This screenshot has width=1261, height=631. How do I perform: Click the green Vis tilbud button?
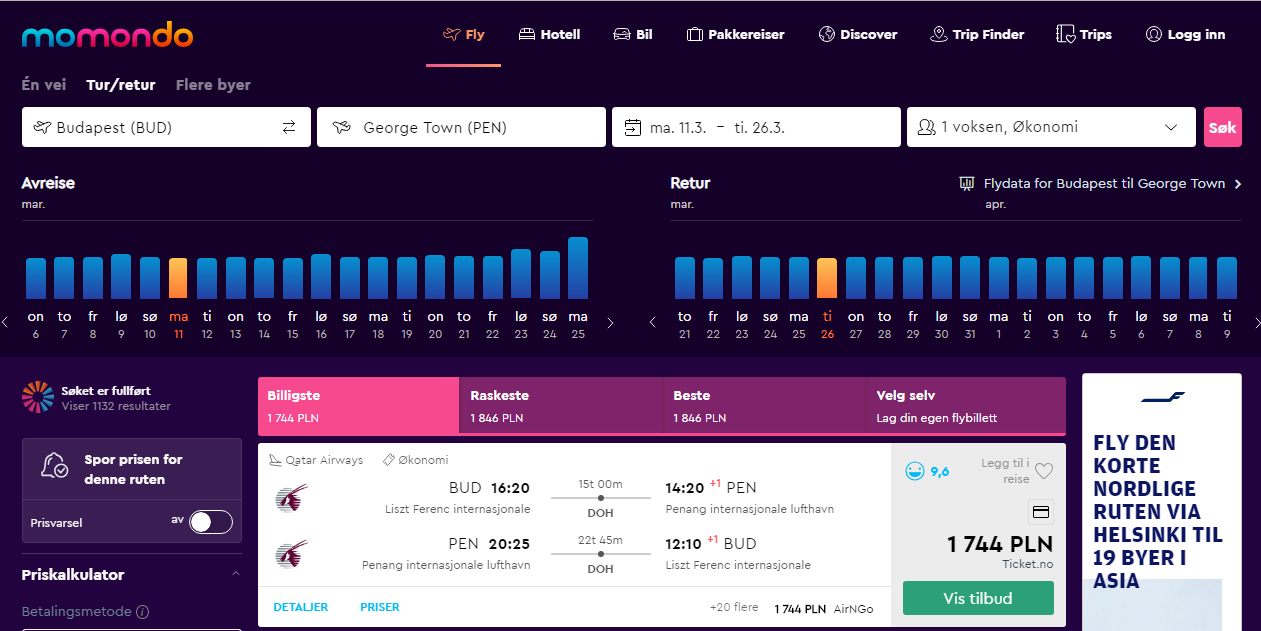[978, 598]
